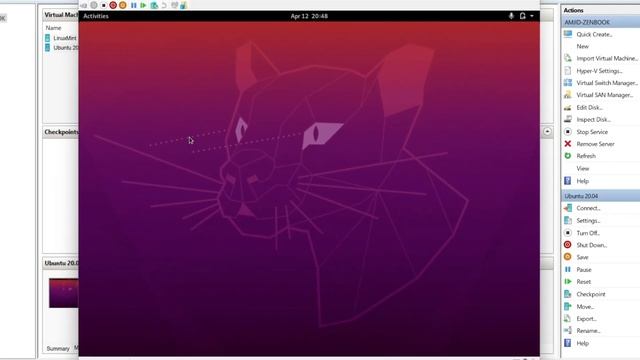
Task: Click the Pause action in Actions pane
Action: [584, 270]
